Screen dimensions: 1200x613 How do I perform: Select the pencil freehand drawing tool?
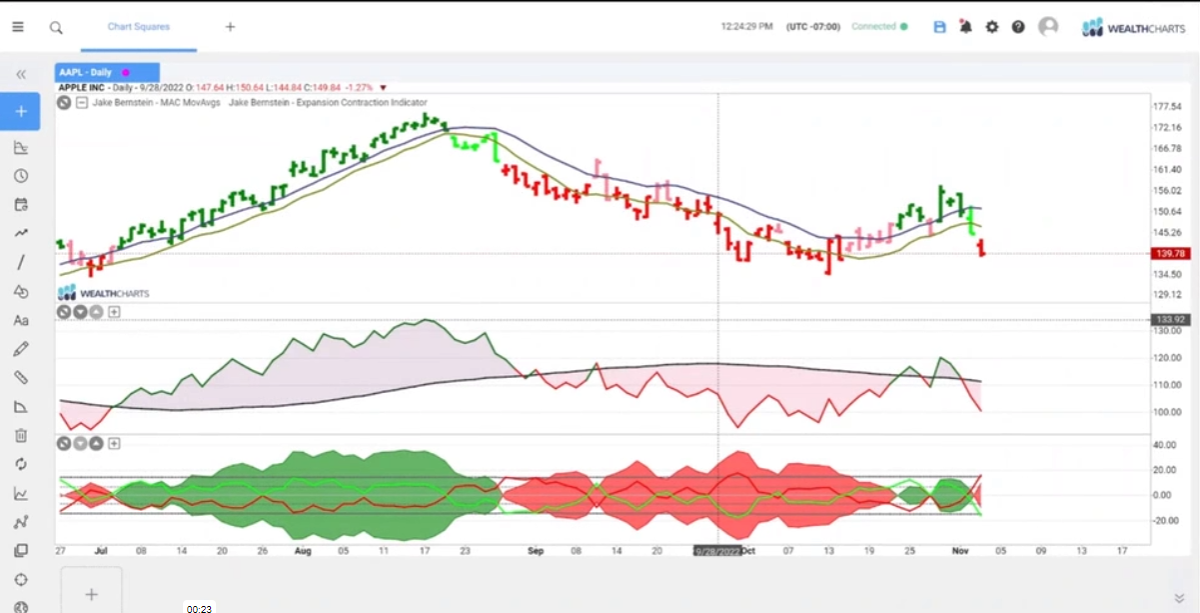[20, 349]
